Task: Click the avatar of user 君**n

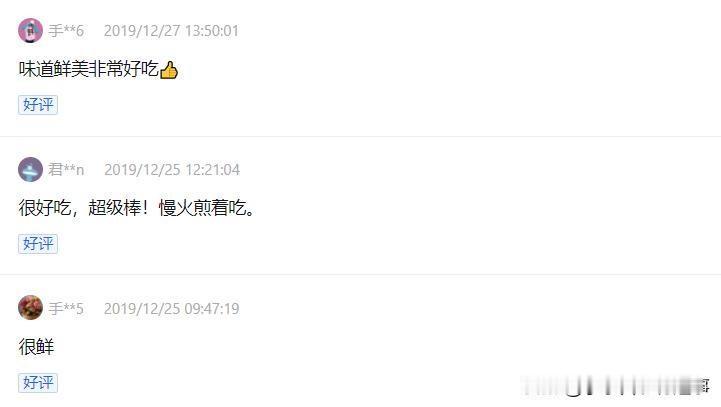Action: (x=30, y=169)
